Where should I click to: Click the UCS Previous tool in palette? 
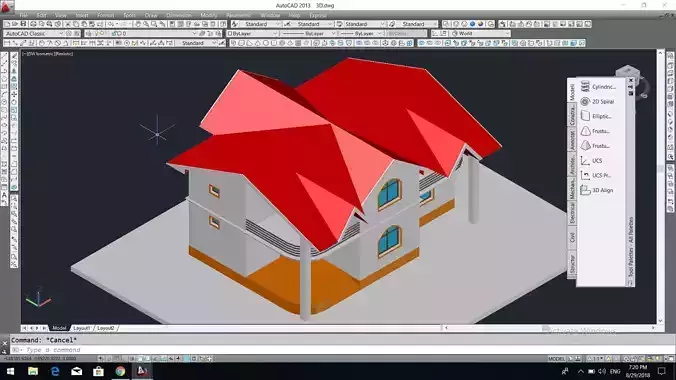click(x=596, y=175)
